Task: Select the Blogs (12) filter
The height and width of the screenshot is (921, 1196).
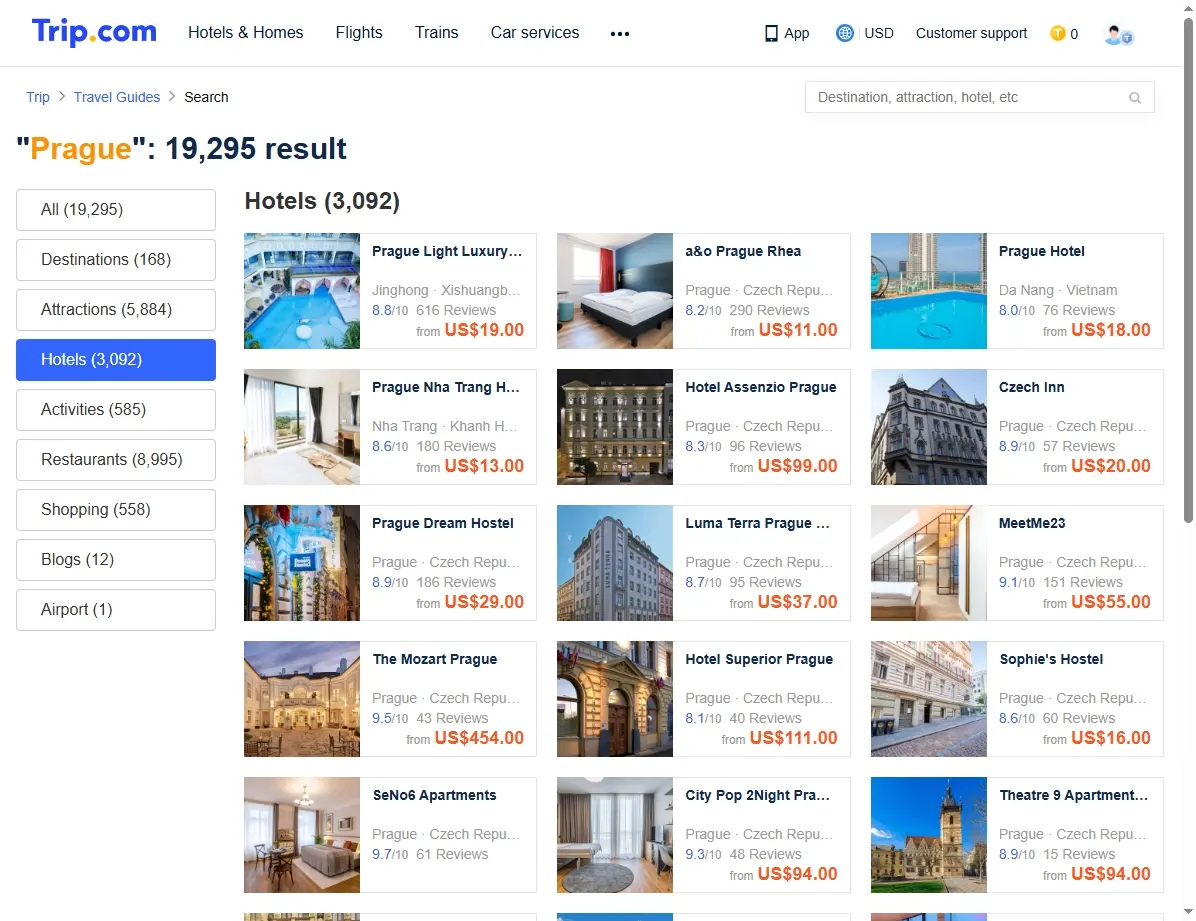Action: [116, 560]
